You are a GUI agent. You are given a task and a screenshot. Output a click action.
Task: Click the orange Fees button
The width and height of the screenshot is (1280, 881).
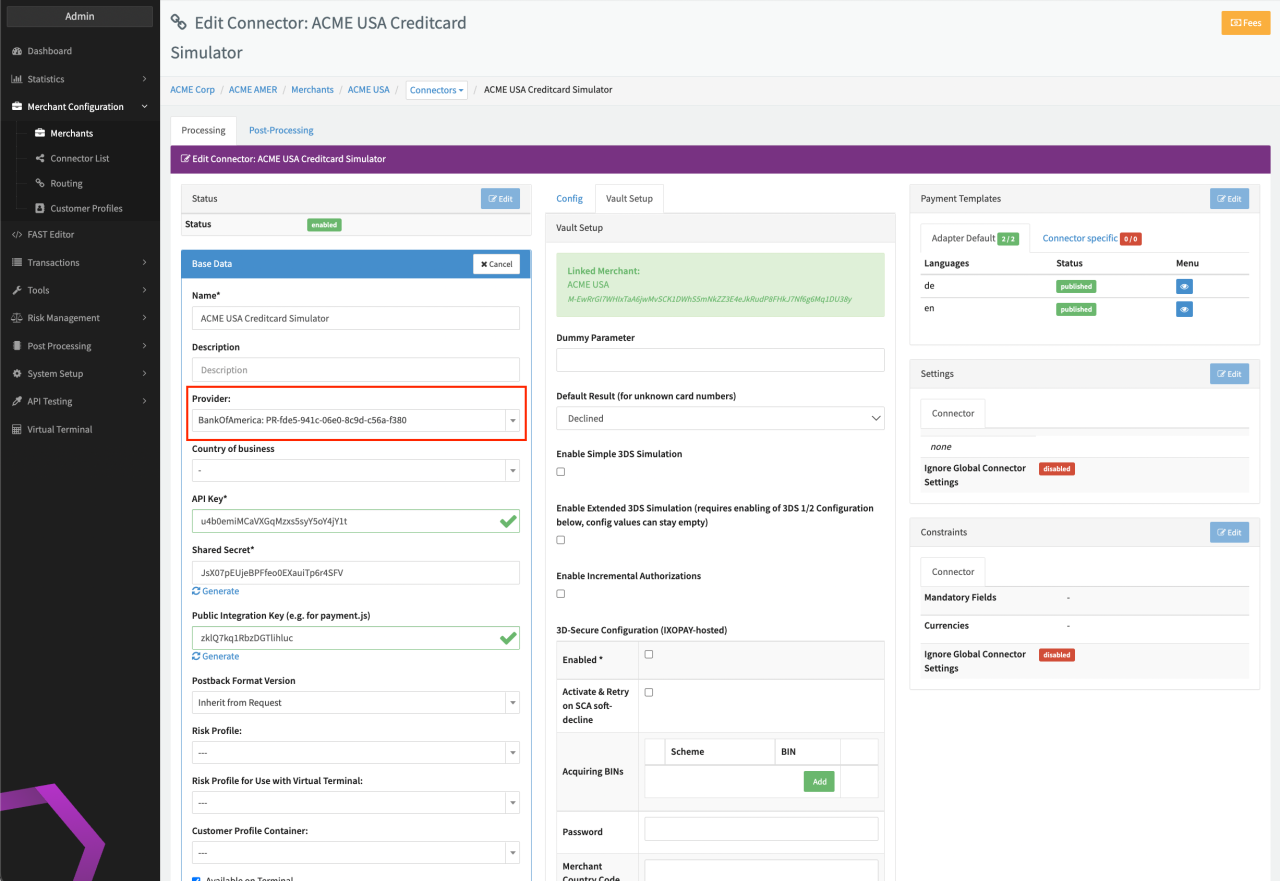1245,23
